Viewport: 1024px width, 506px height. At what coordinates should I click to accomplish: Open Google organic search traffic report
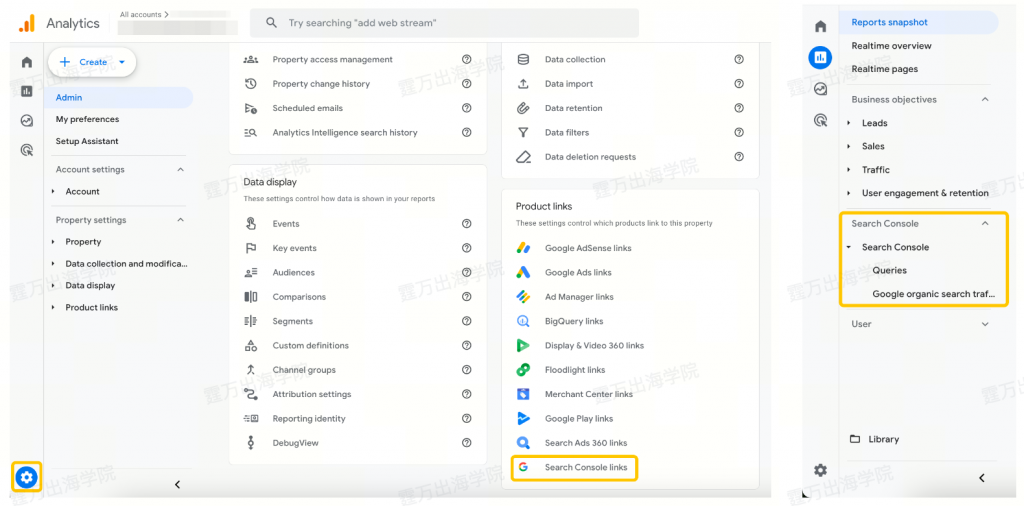[933, 294]
